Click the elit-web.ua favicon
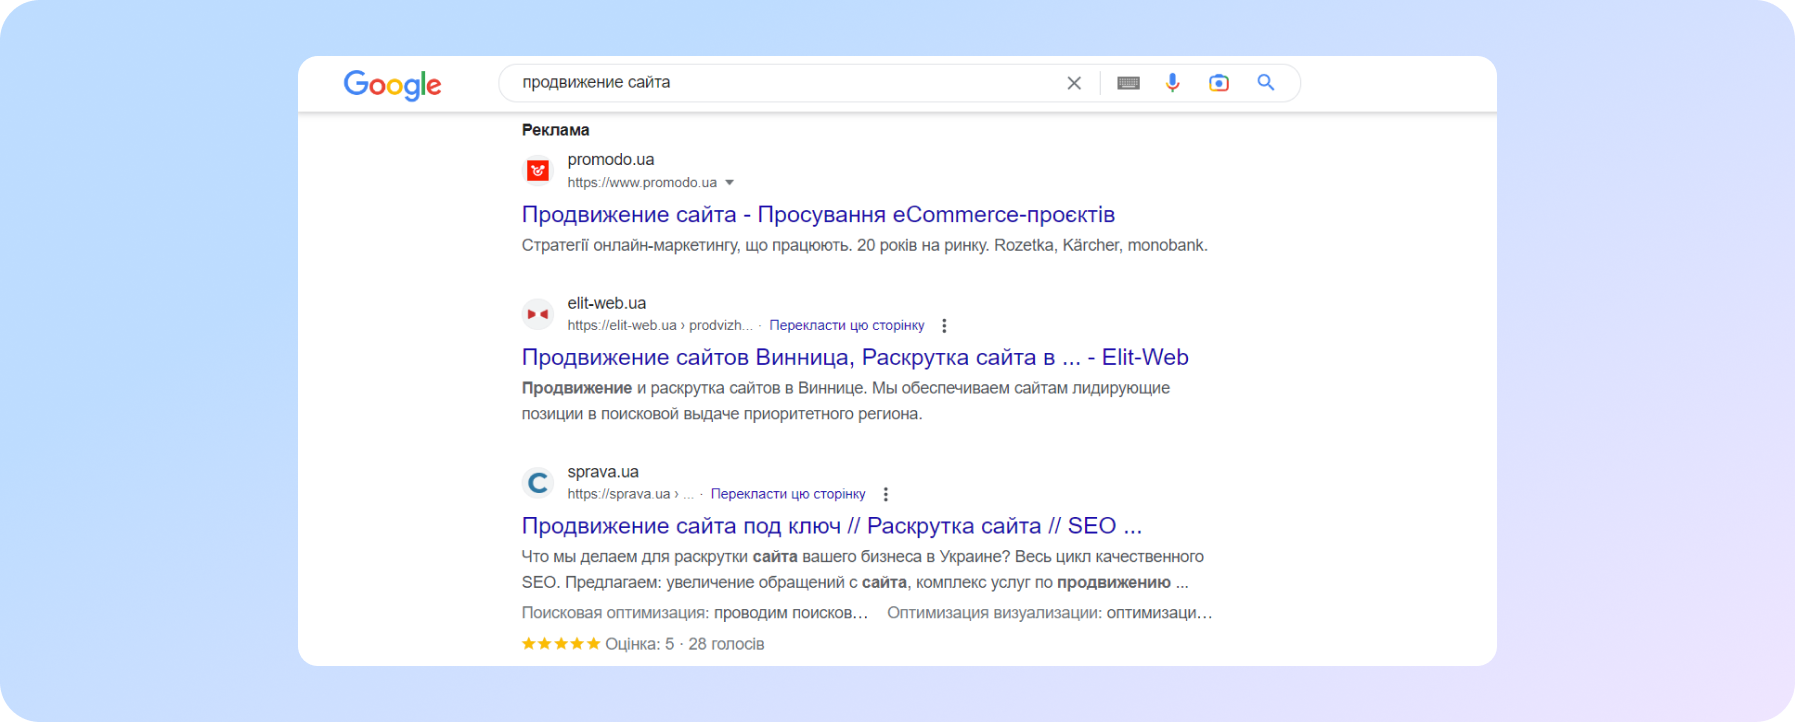This screenshot has width=1795, height=722. click(538, 314)
